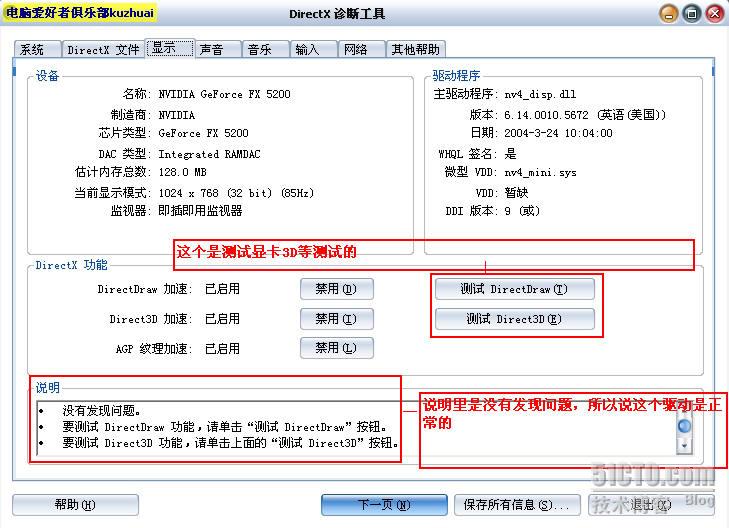
Task: Open the 其他帮助 tab
Action: pos(416,49)
